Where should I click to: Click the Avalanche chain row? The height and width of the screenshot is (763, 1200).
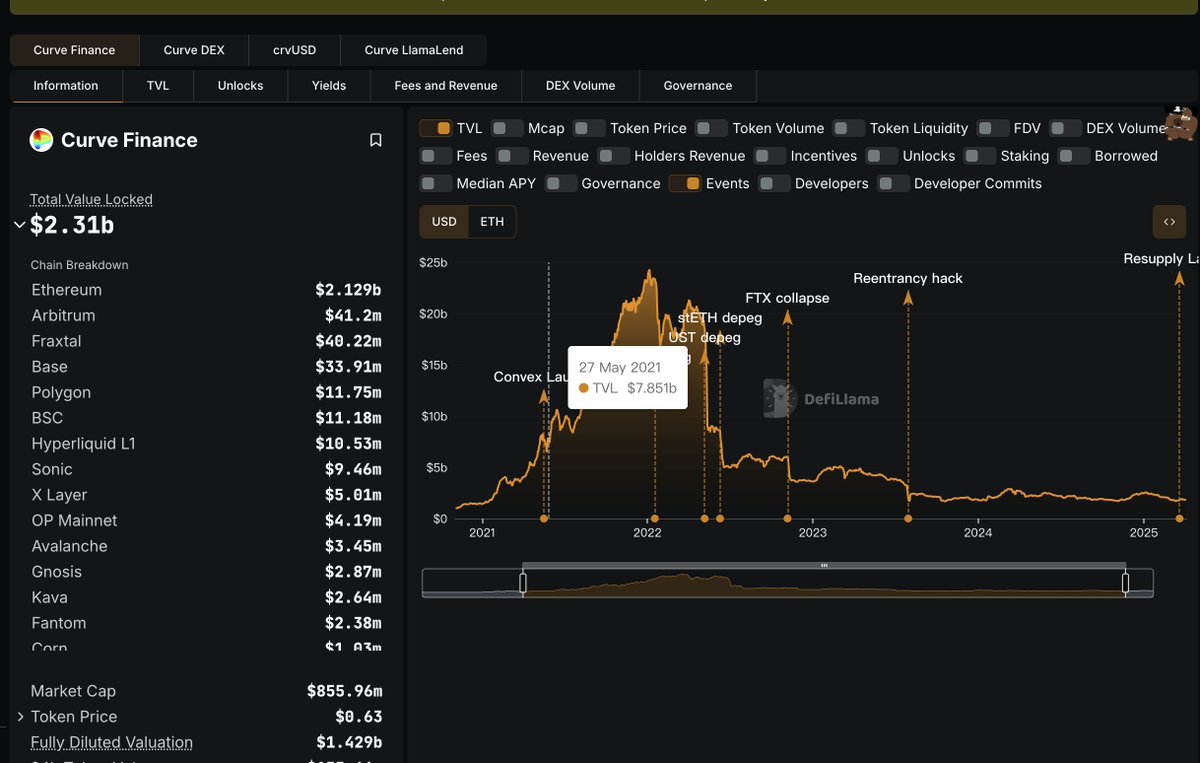(206, 546)
